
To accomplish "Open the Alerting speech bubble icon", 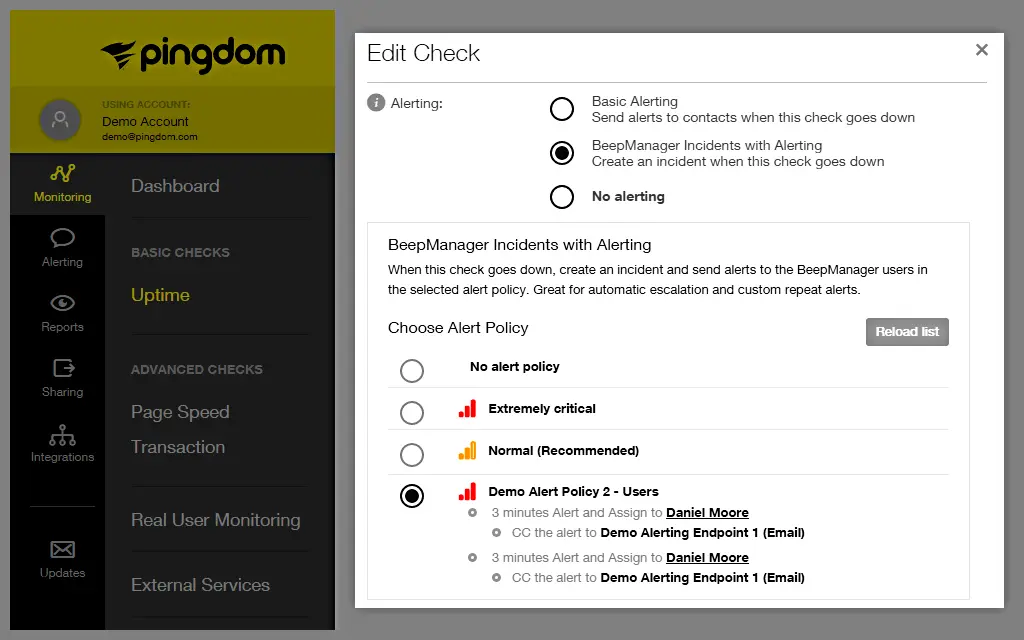I will pyautogui.click(x=62, y=239).
